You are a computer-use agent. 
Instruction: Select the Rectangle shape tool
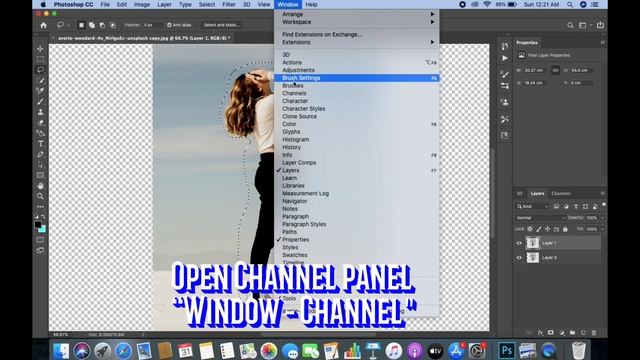coord(40,176)
